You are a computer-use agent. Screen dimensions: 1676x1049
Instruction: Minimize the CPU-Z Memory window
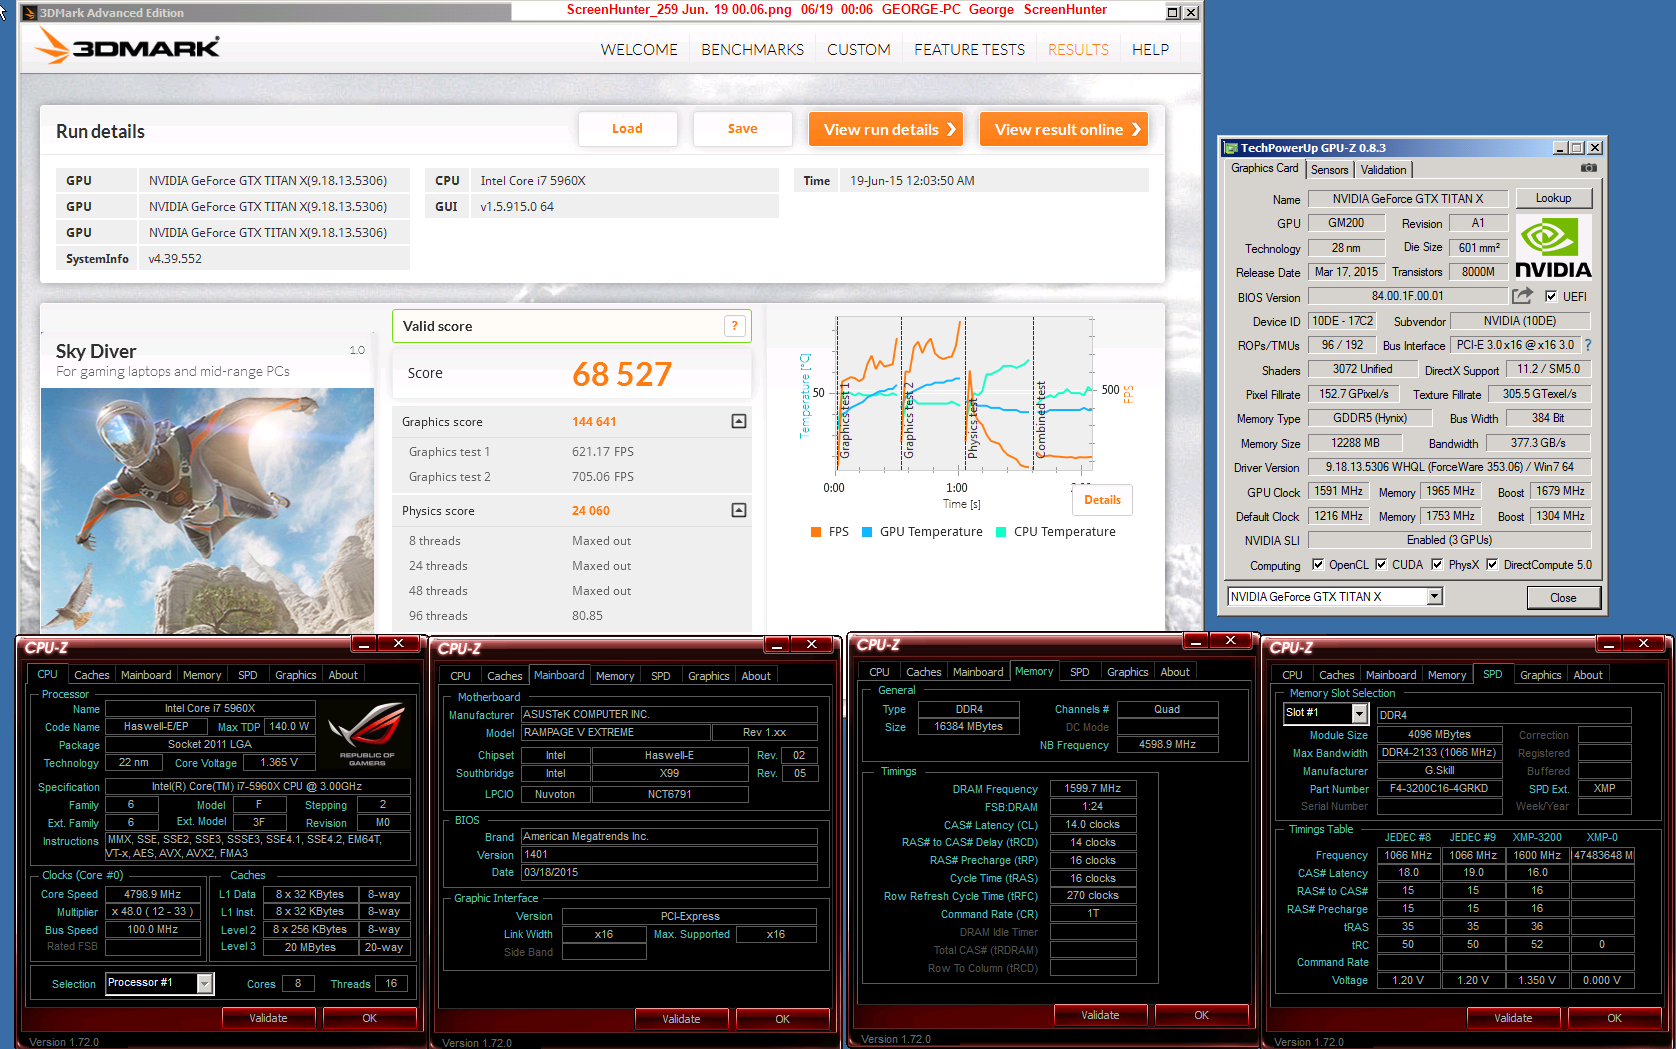pos(1195,641)
